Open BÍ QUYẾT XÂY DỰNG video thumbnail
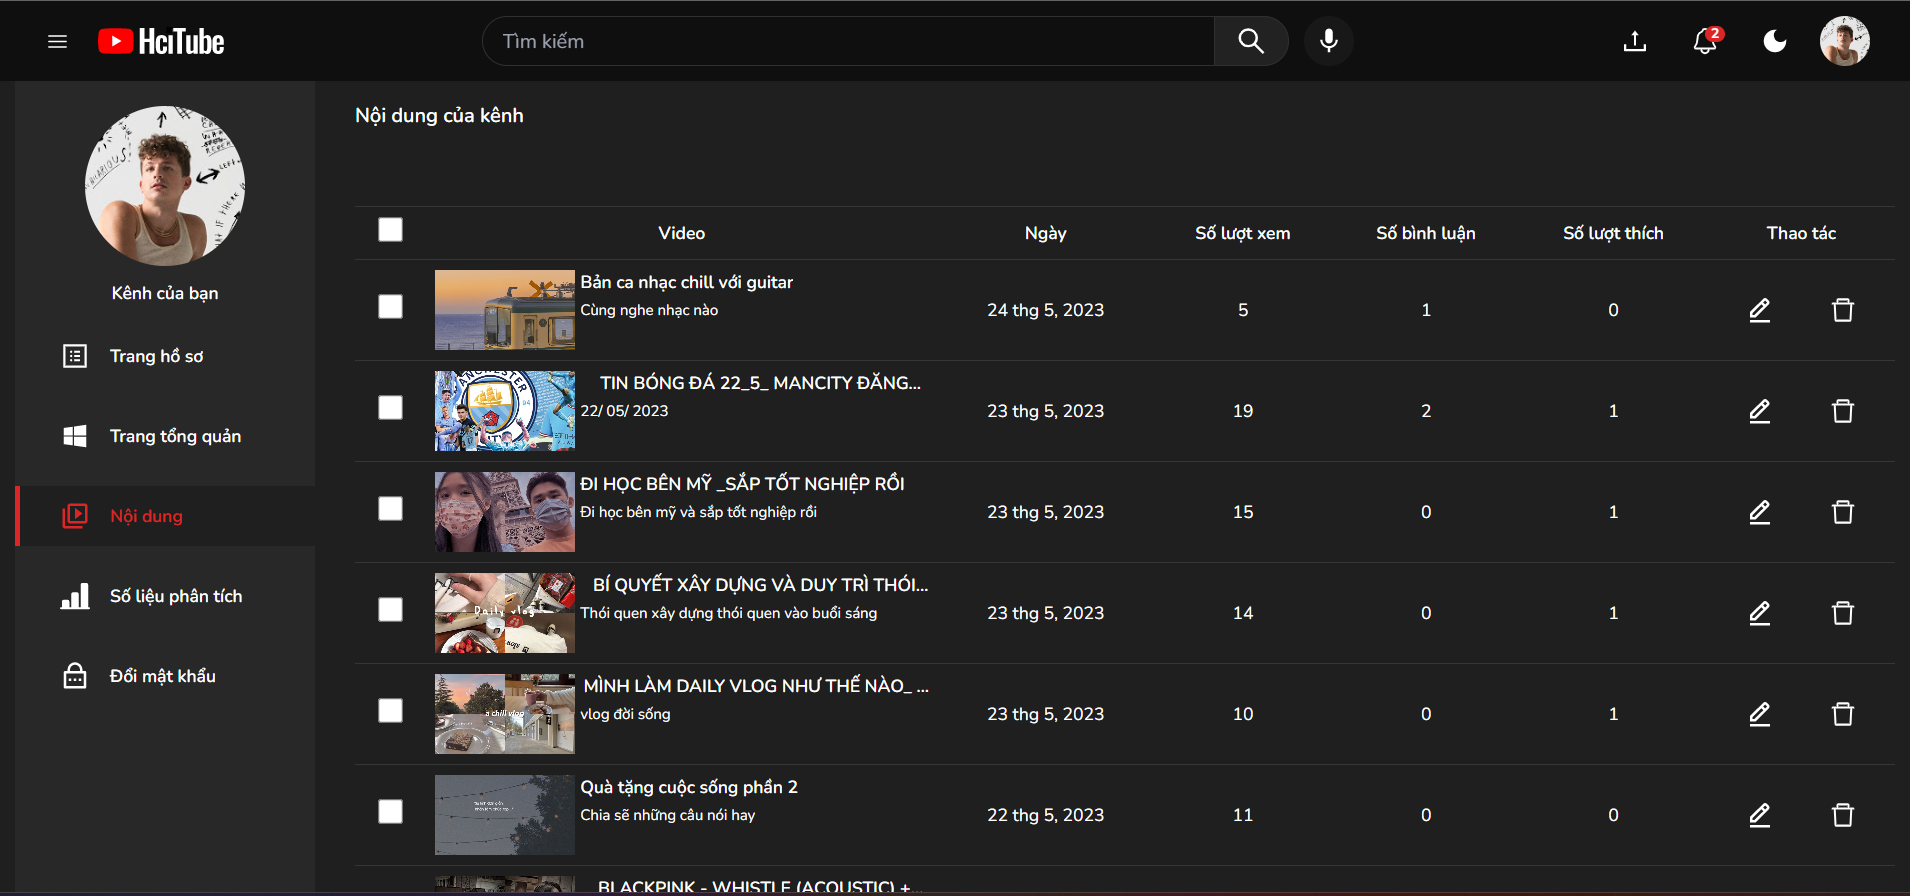This screenshot has width=1910, height=896. [505, 613]
